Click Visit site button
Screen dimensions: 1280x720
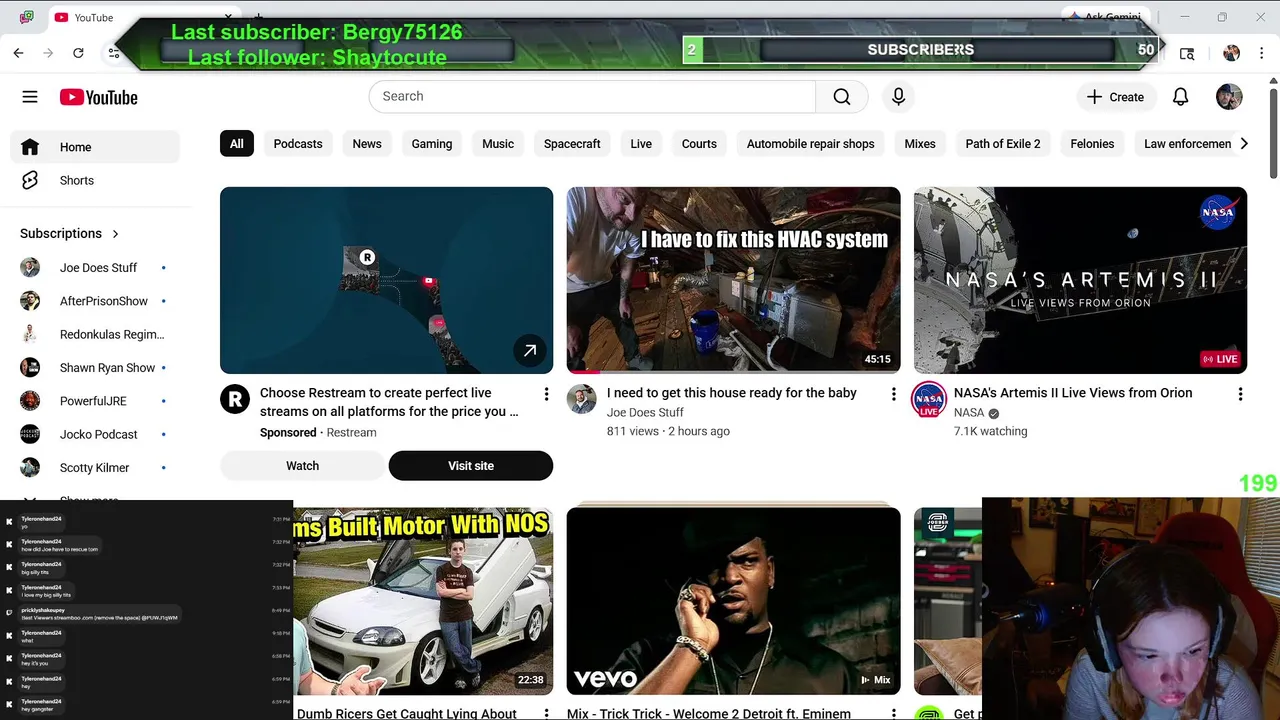[x=471, y=465]
